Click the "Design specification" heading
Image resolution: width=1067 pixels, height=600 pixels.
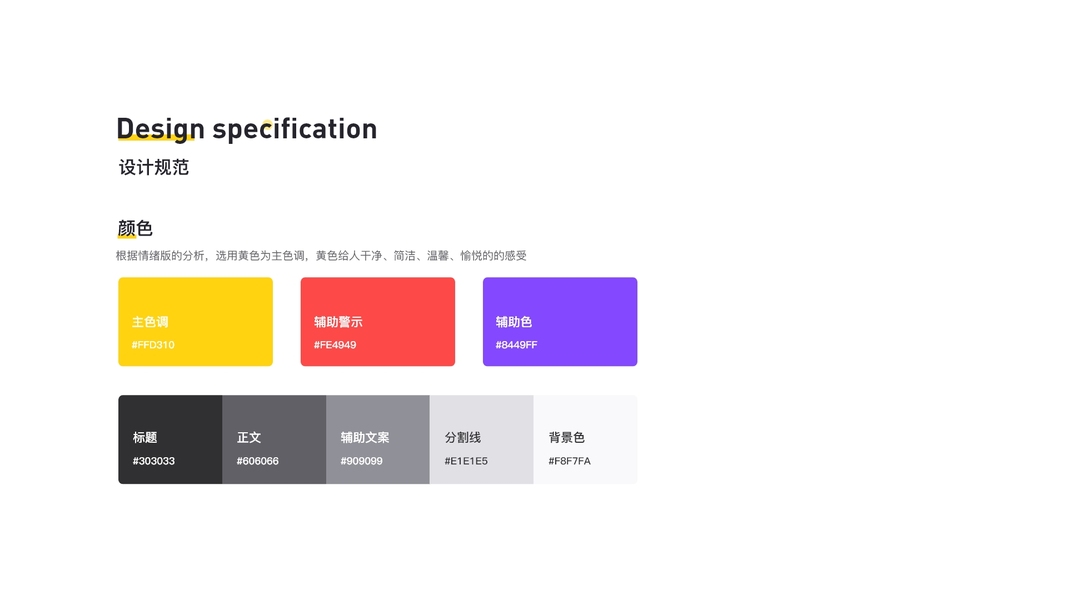247,129
